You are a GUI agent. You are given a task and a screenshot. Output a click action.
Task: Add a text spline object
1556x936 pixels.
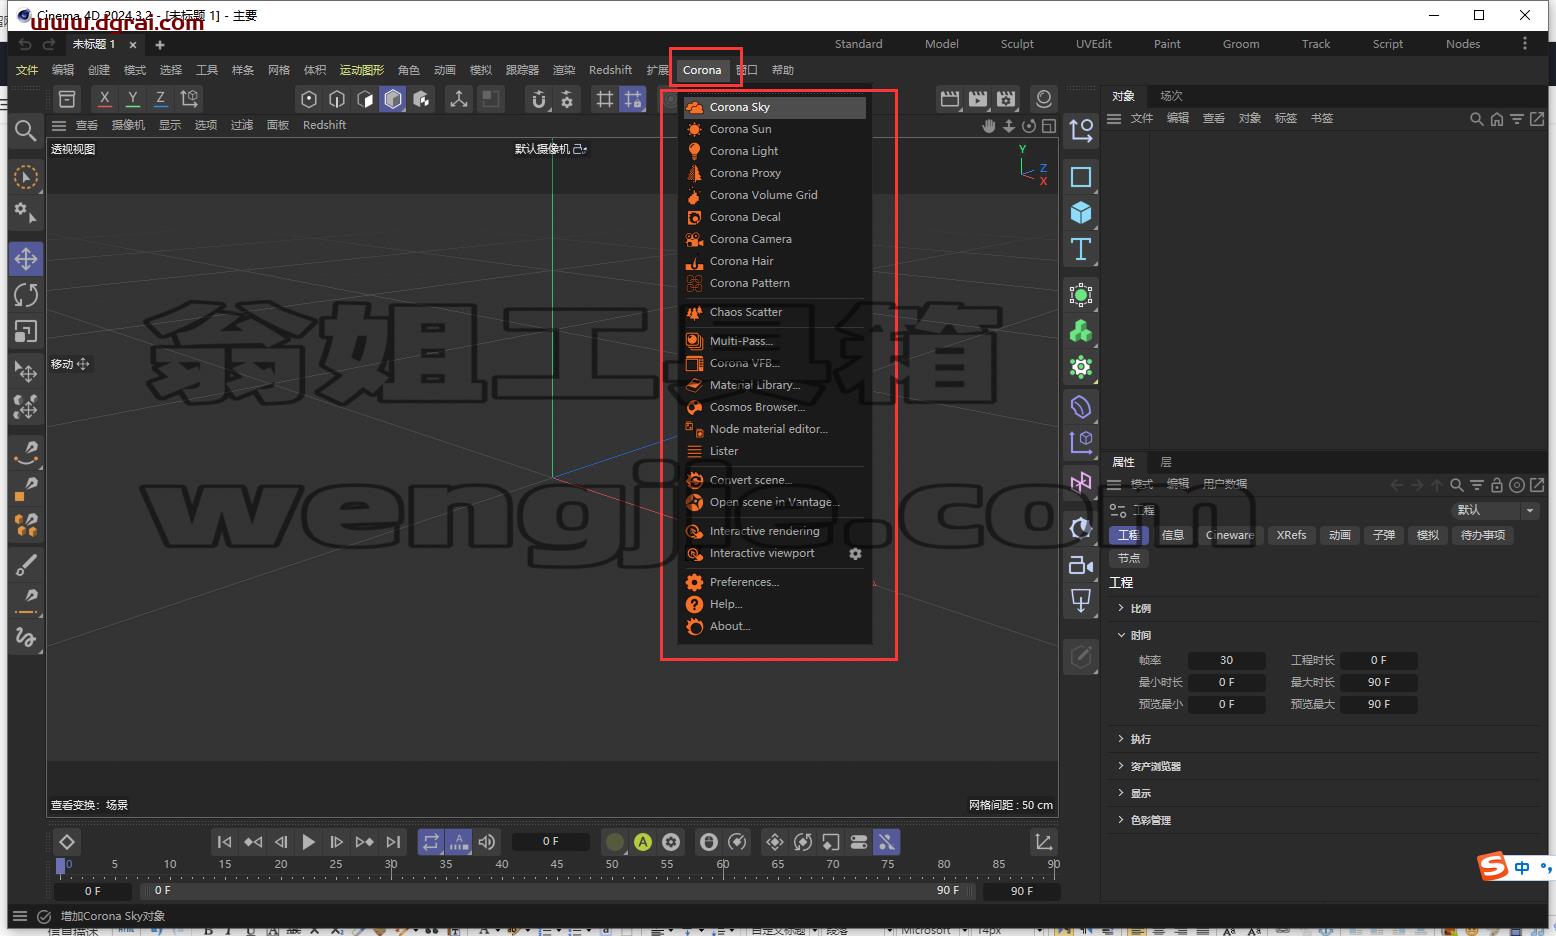click(x=1081, y=249)
